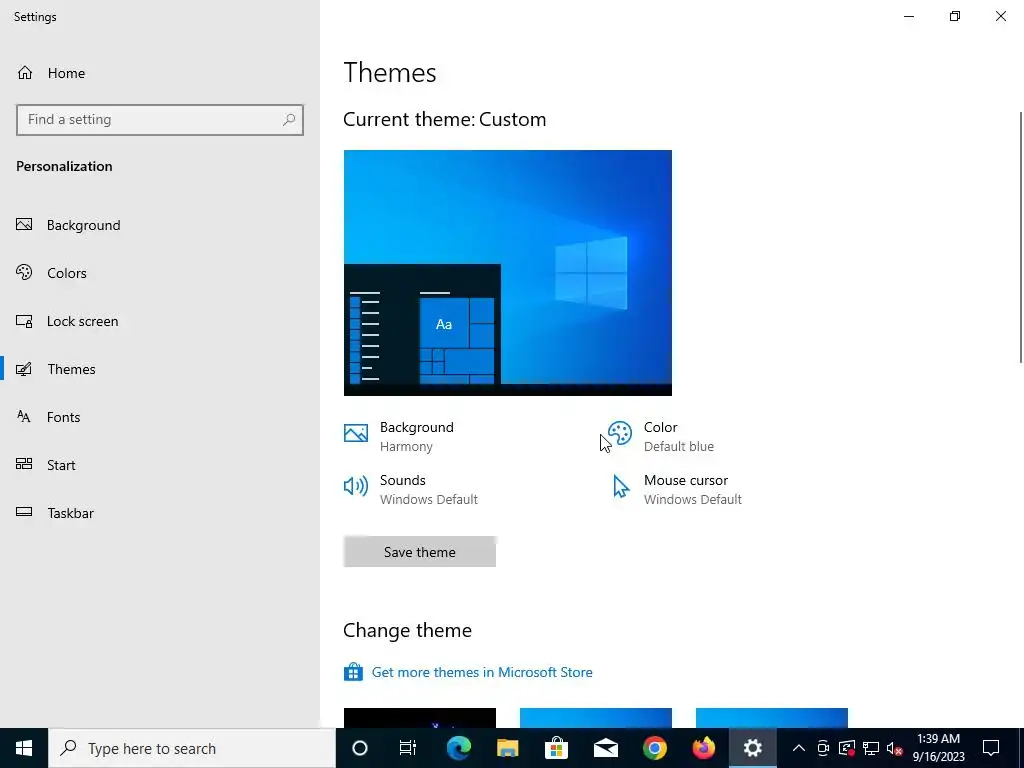Click the current theme preview image
The height and width of the screenshot is (768, 1024).
coord(507,273)
